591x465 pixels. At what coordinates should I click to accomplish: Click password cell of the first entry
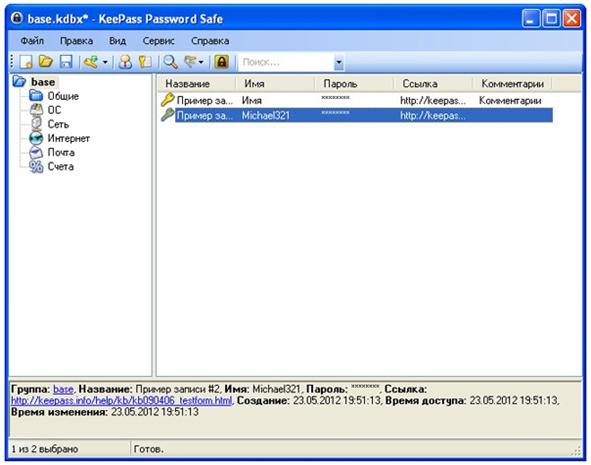coord(335,99)
